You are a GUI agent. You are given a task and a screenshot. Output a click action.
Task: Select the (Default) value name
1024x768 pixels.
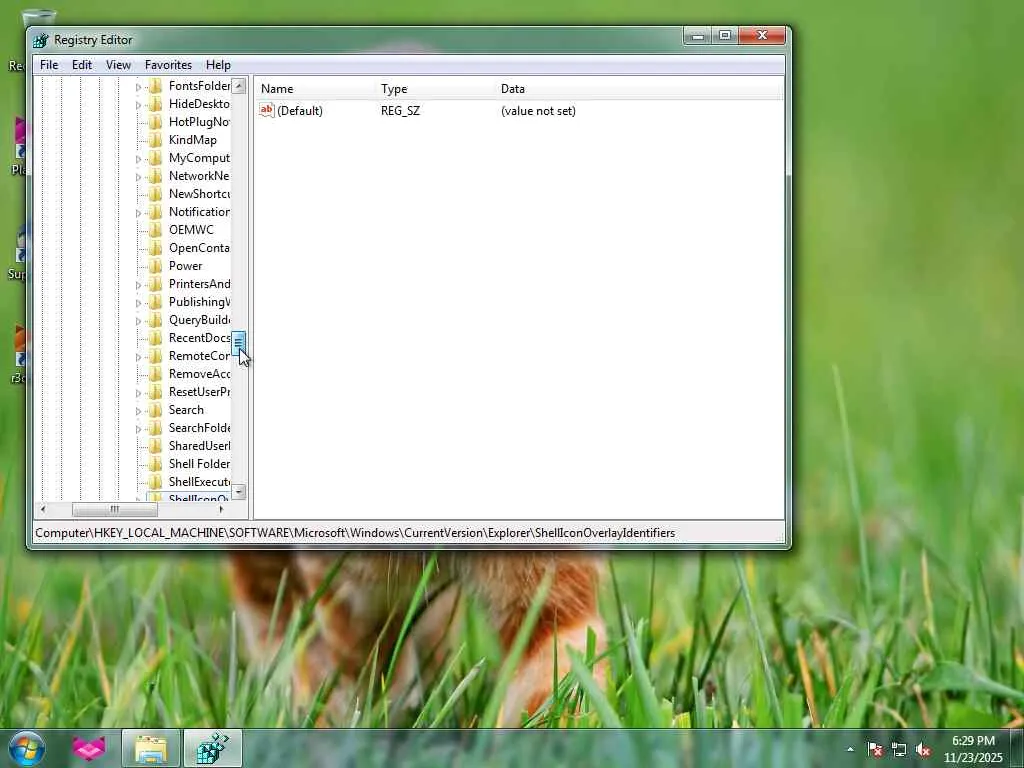pyautogui.click(x=300, y=111)
